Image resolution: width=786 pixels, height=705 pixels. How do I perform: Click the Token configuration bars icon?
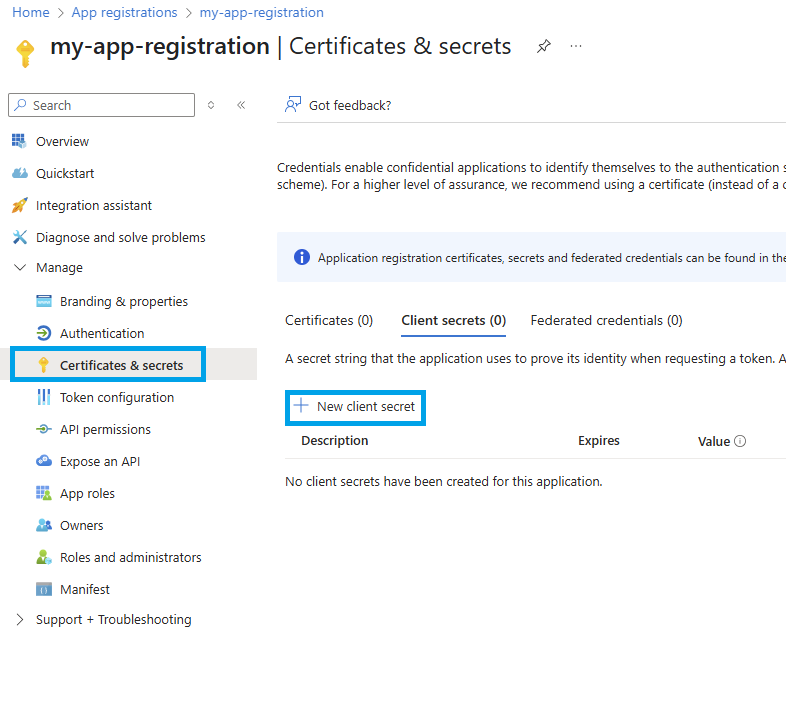[x=44, y=397]
